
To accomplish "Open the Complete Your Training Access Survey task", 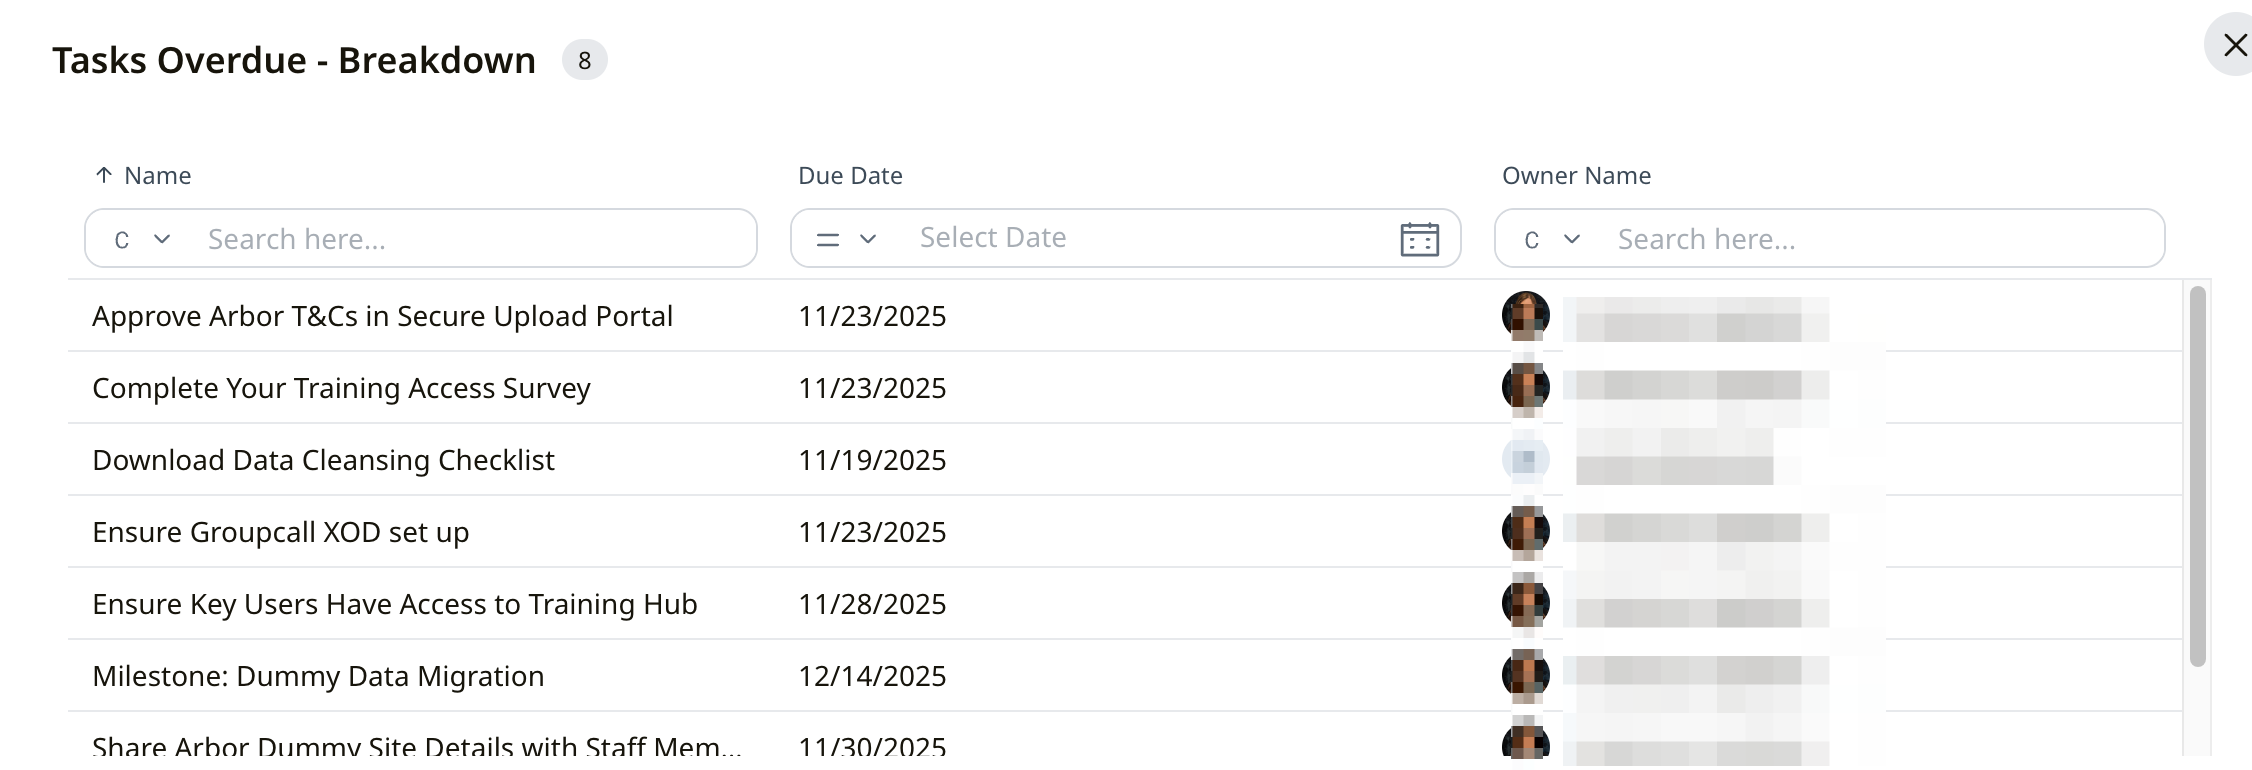I will point(341,388).
